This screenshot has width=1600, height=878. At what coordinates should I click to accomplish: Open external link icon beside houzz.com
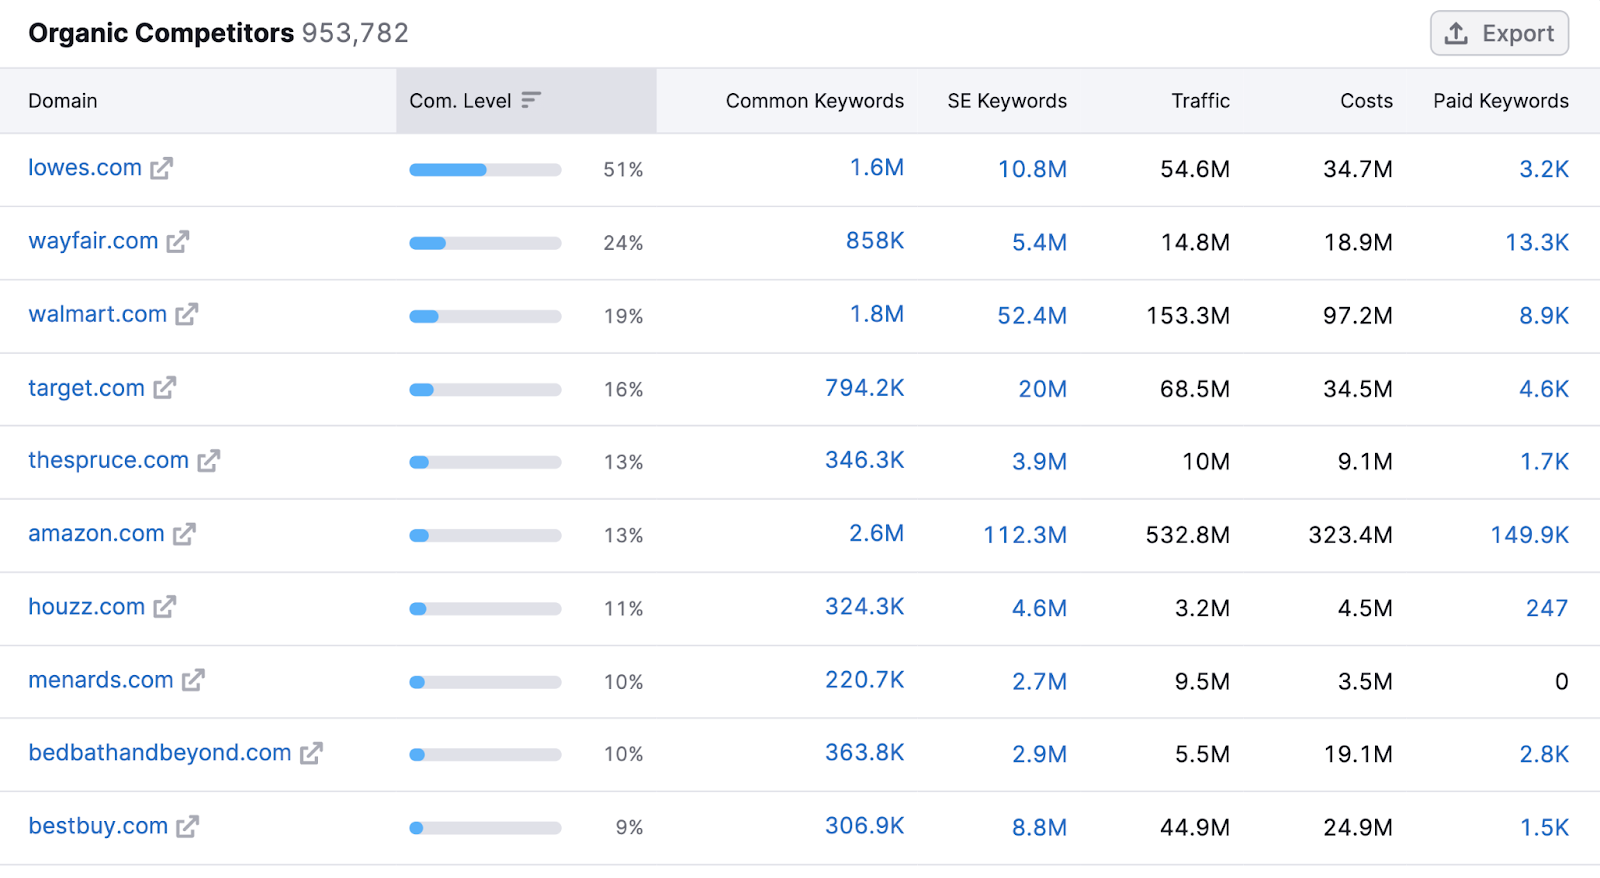click(165, 607)
